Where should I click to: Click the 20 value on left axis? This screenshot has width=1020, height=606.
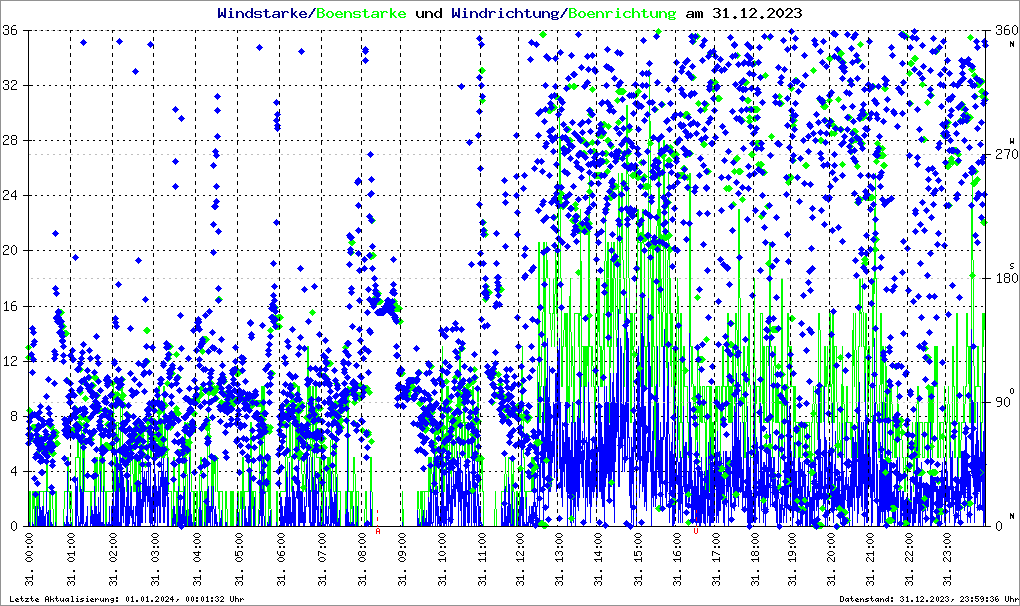coord(13,251)
